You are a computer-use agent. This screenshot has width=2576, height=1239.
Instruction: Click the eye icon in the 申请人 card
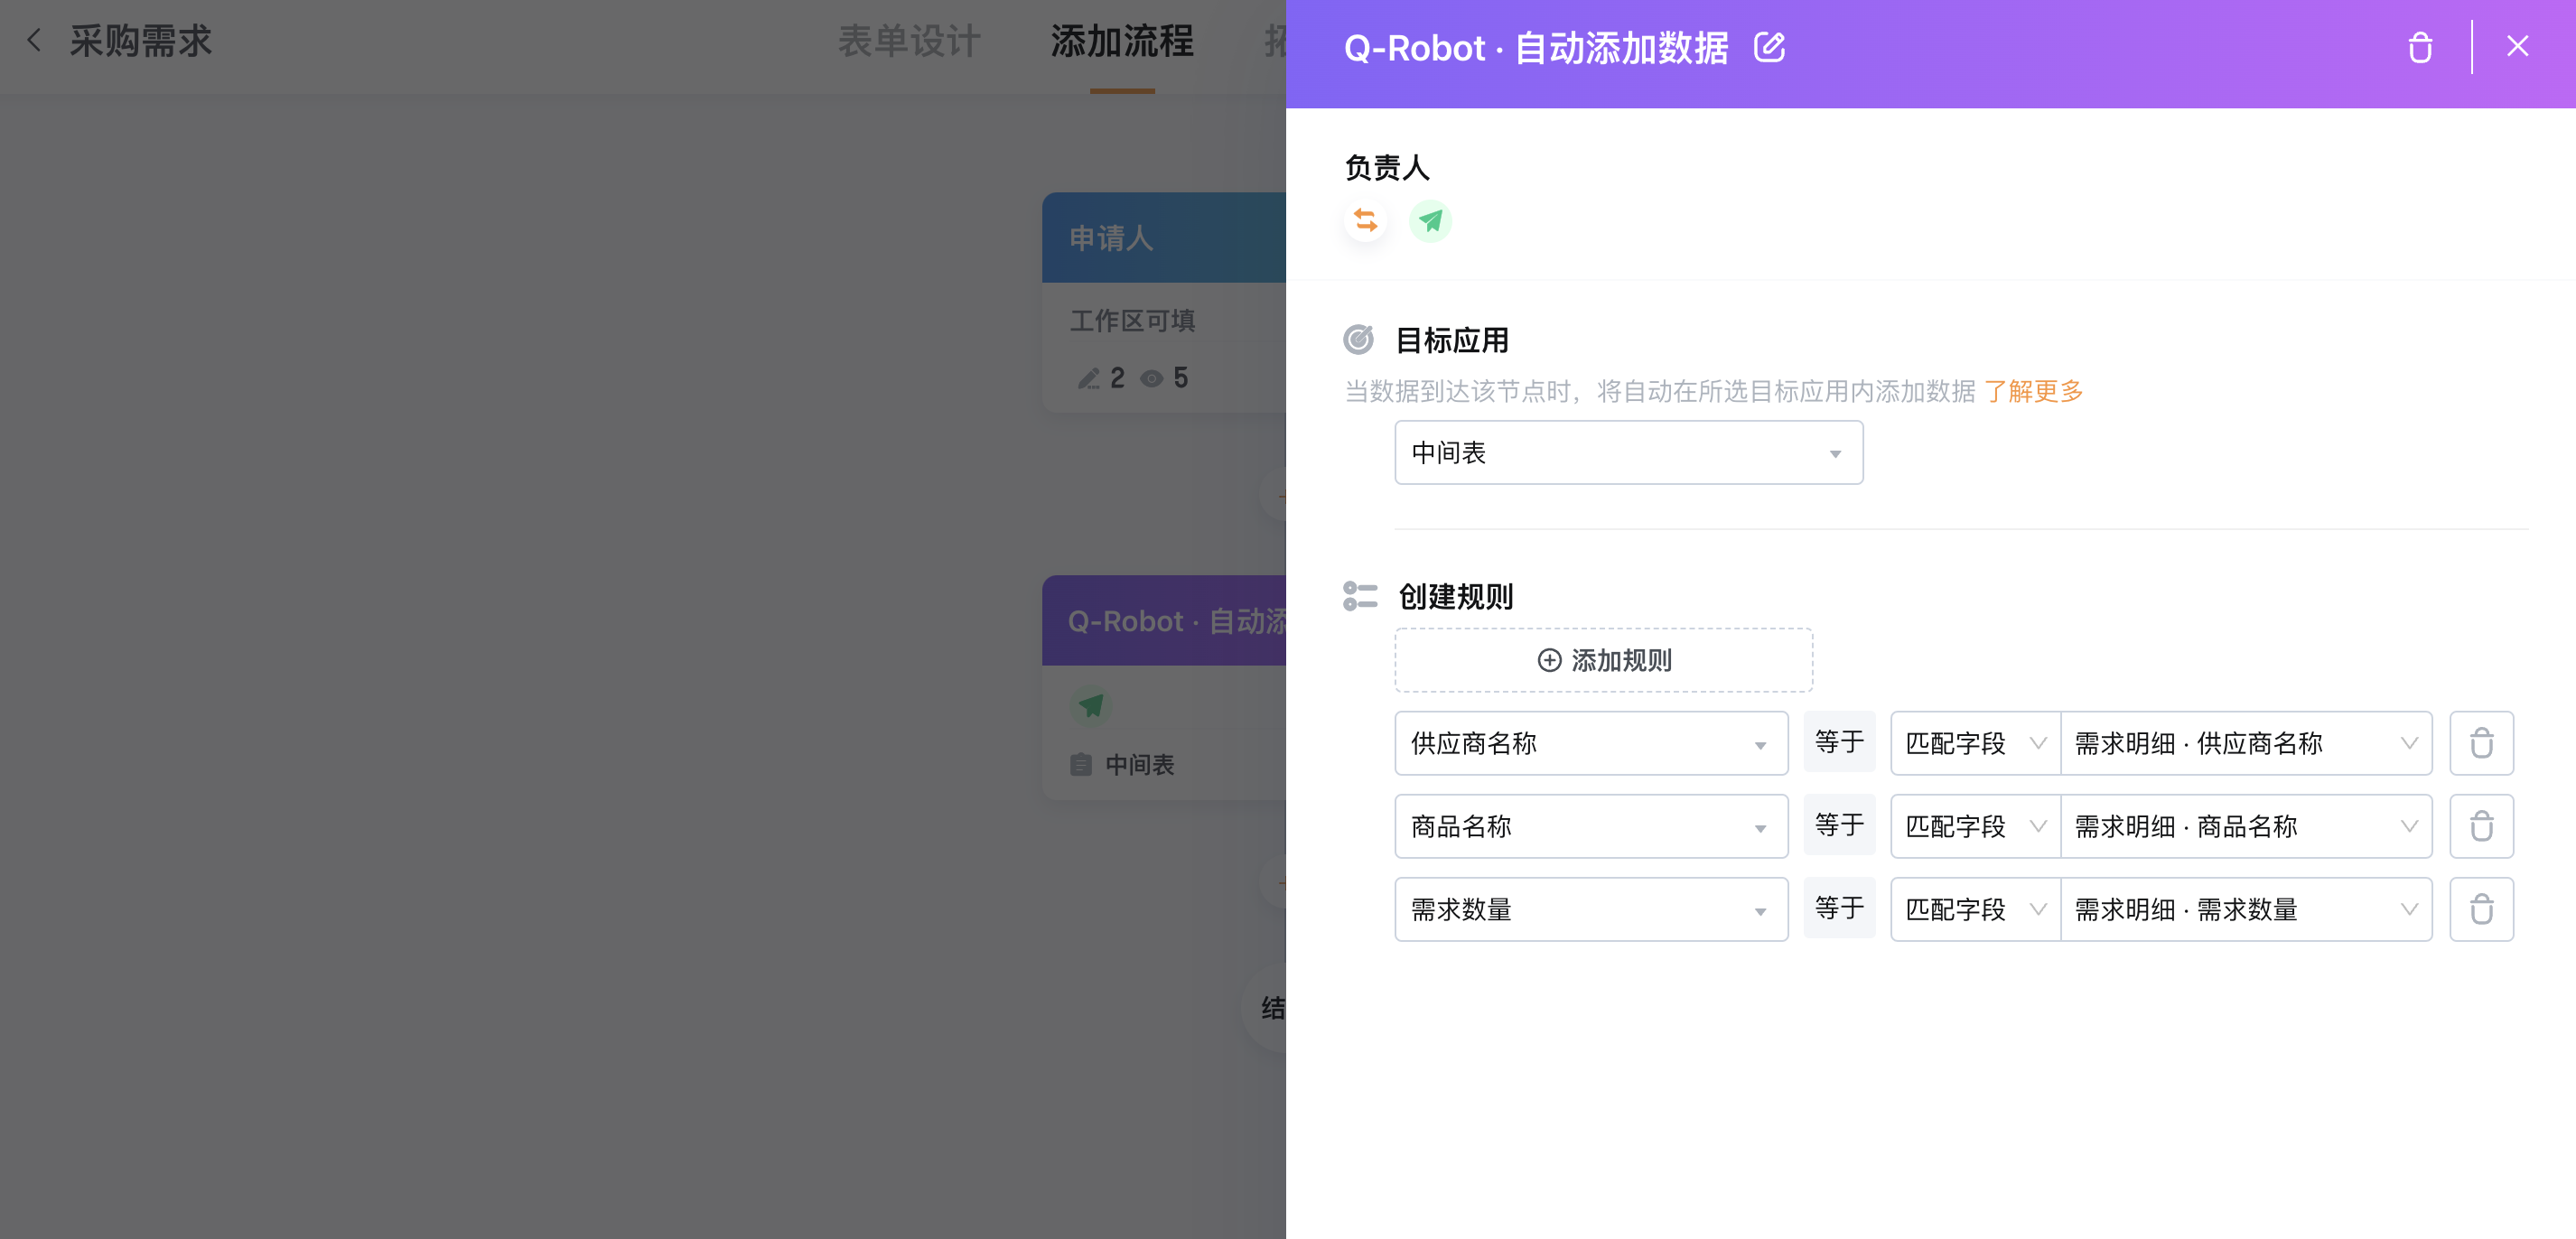point(1152,378)
